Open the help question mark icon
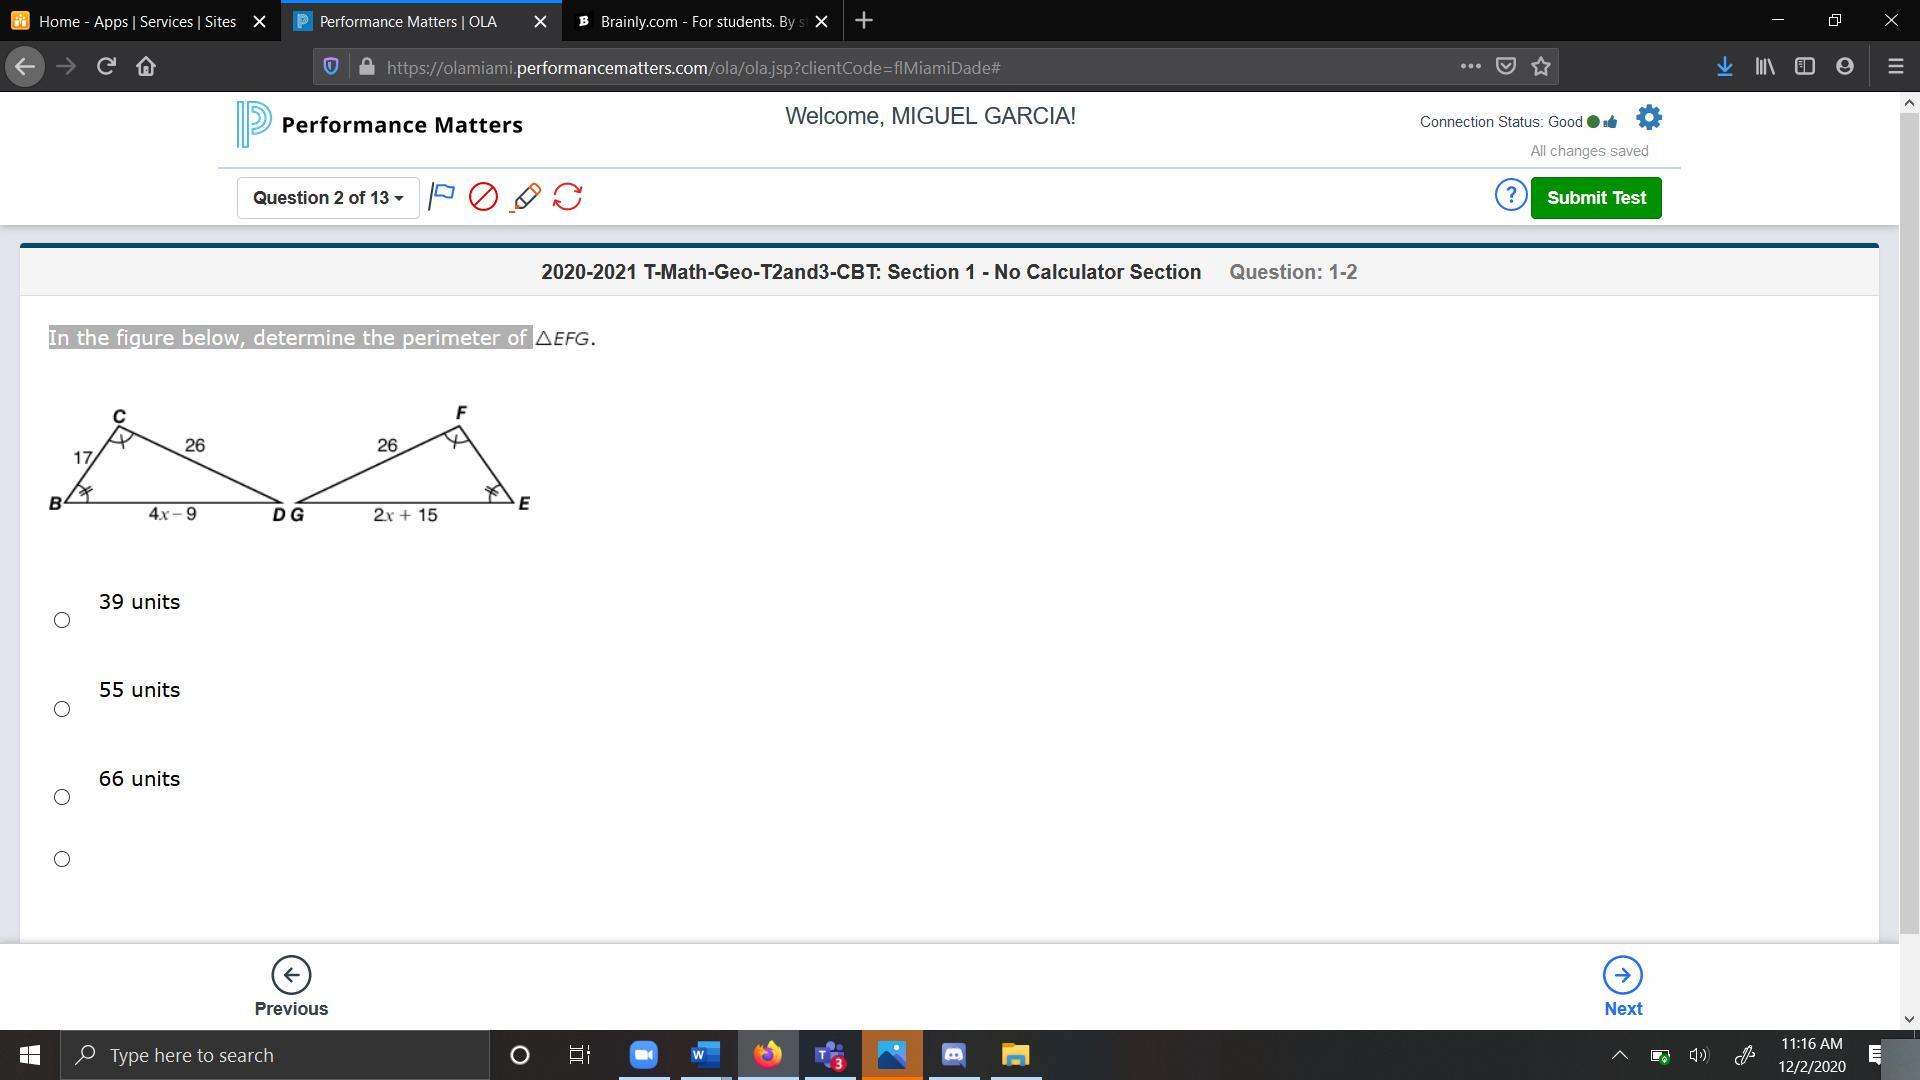This screenshot has height=1080, width=1920. [1510, 196]
